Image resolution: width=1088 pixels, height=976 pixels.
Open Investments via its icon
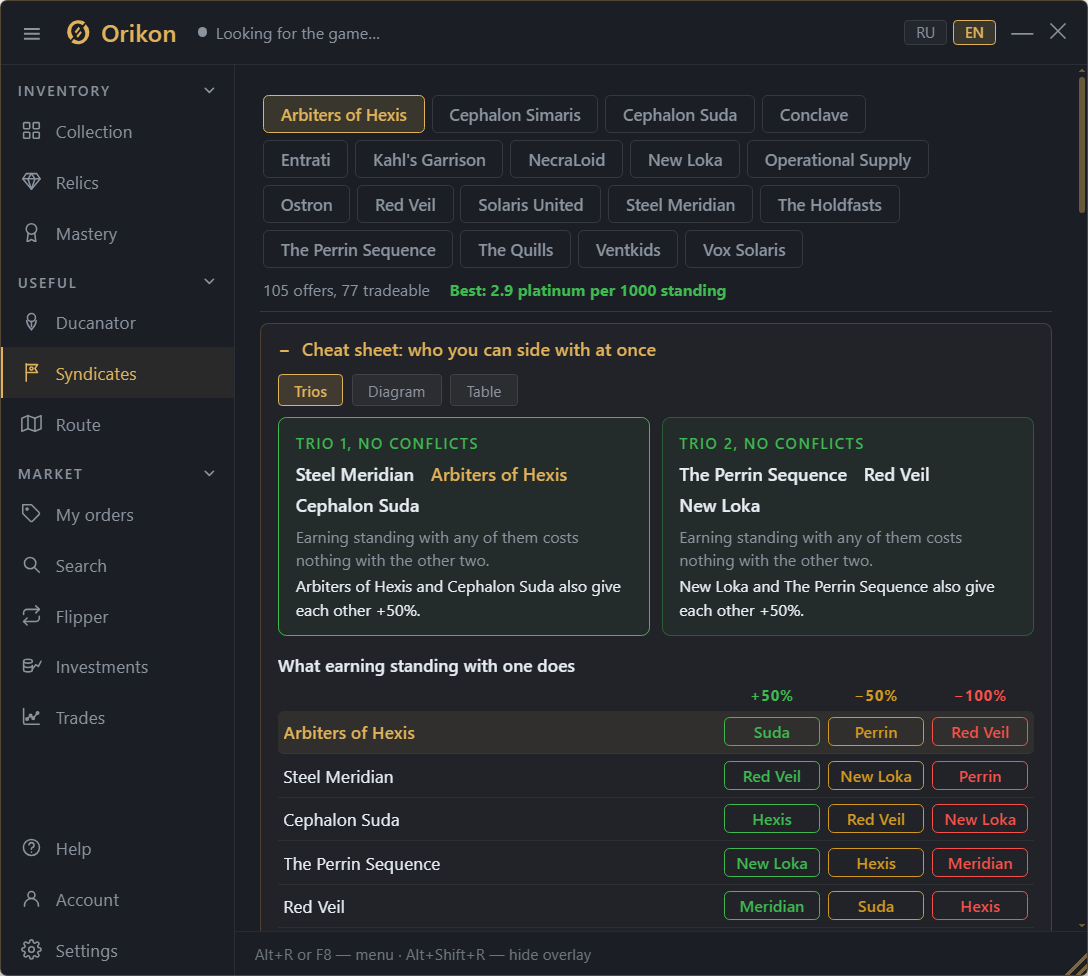[31, 666]
